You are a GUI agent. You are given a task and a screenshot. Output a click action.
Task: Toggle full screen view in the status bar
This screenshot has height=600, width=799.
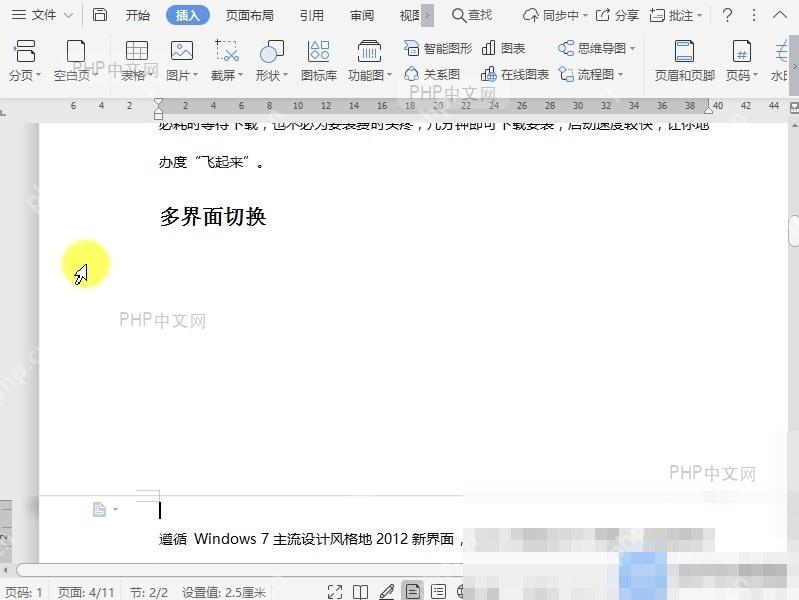click(335, 592)
